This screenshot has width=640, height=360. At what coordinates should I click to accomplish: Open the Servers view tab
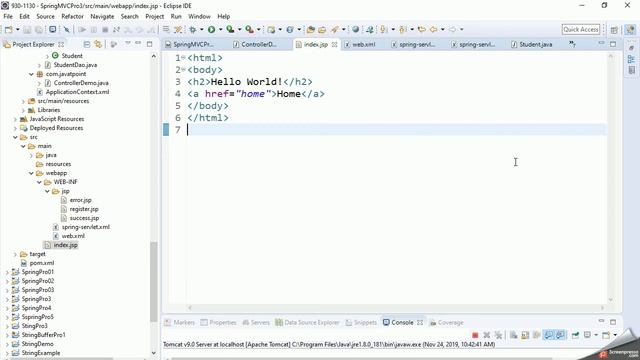[256, 322]
